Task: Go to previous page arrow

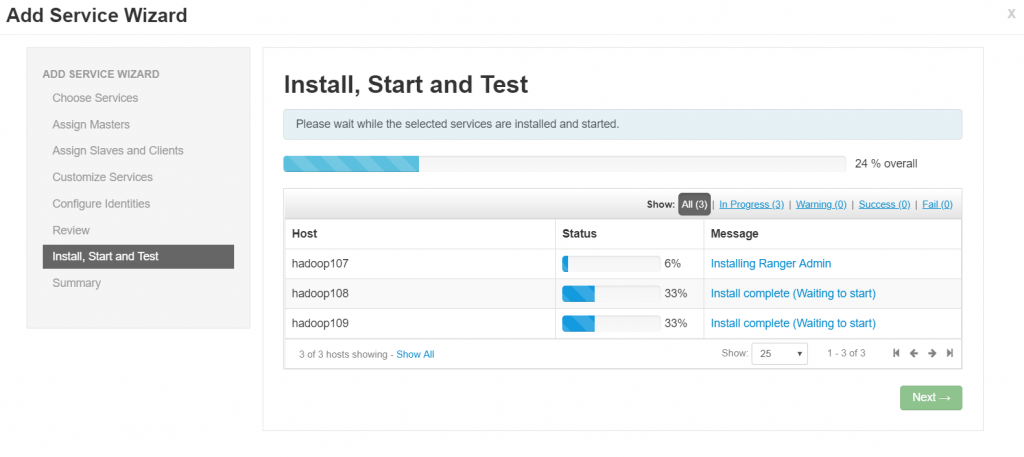Action: [x=914, y=353]
